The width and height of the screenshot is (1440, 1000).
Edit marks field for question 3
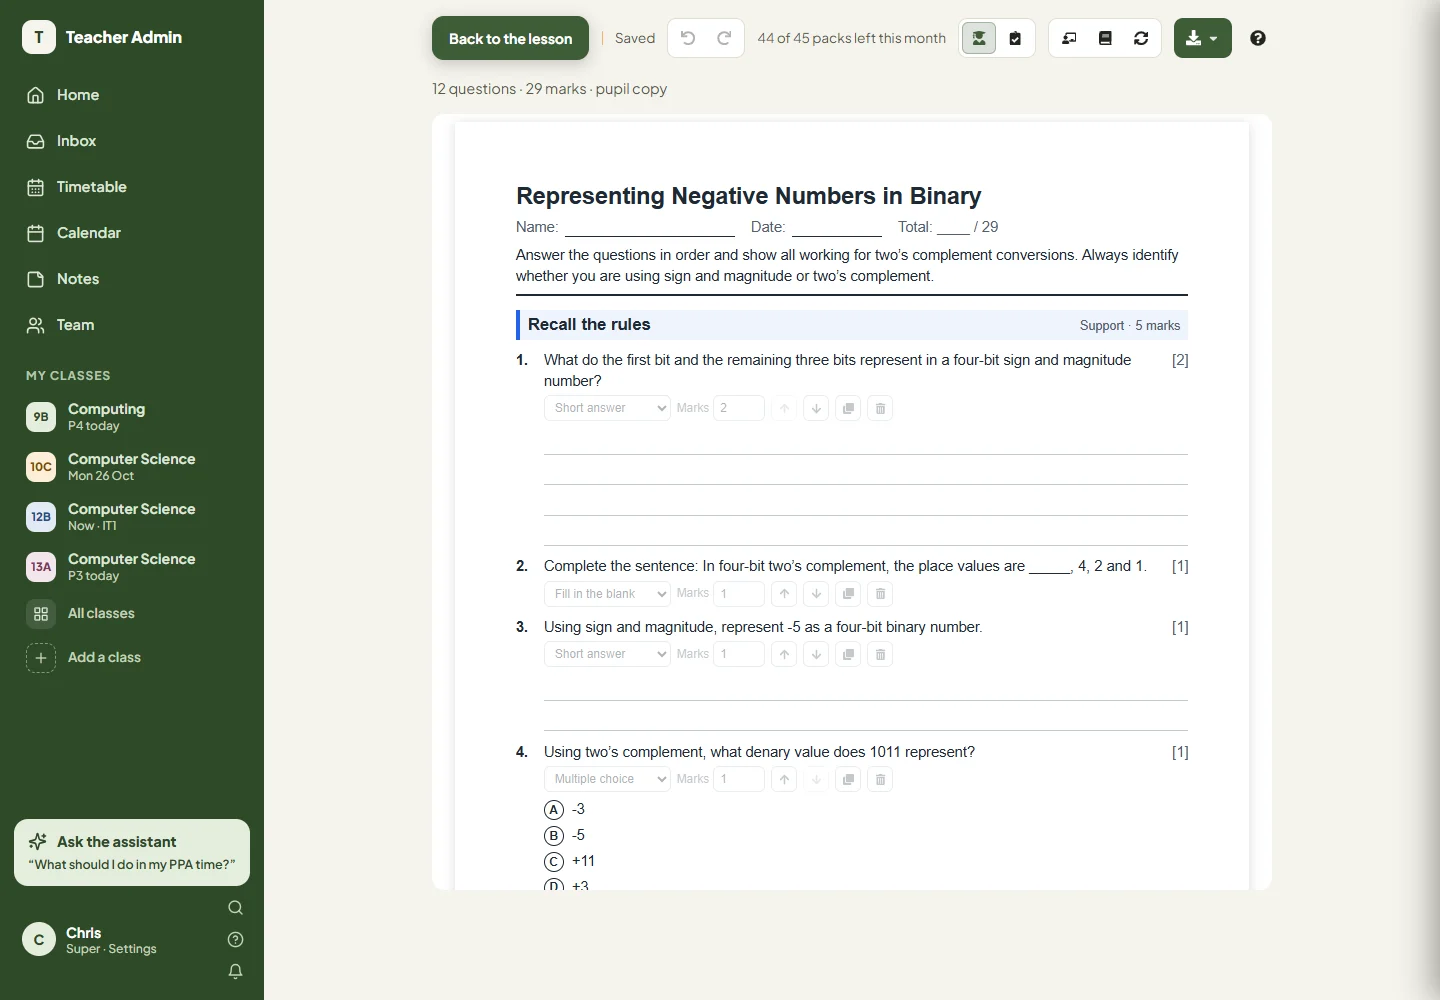click(739, 654)
